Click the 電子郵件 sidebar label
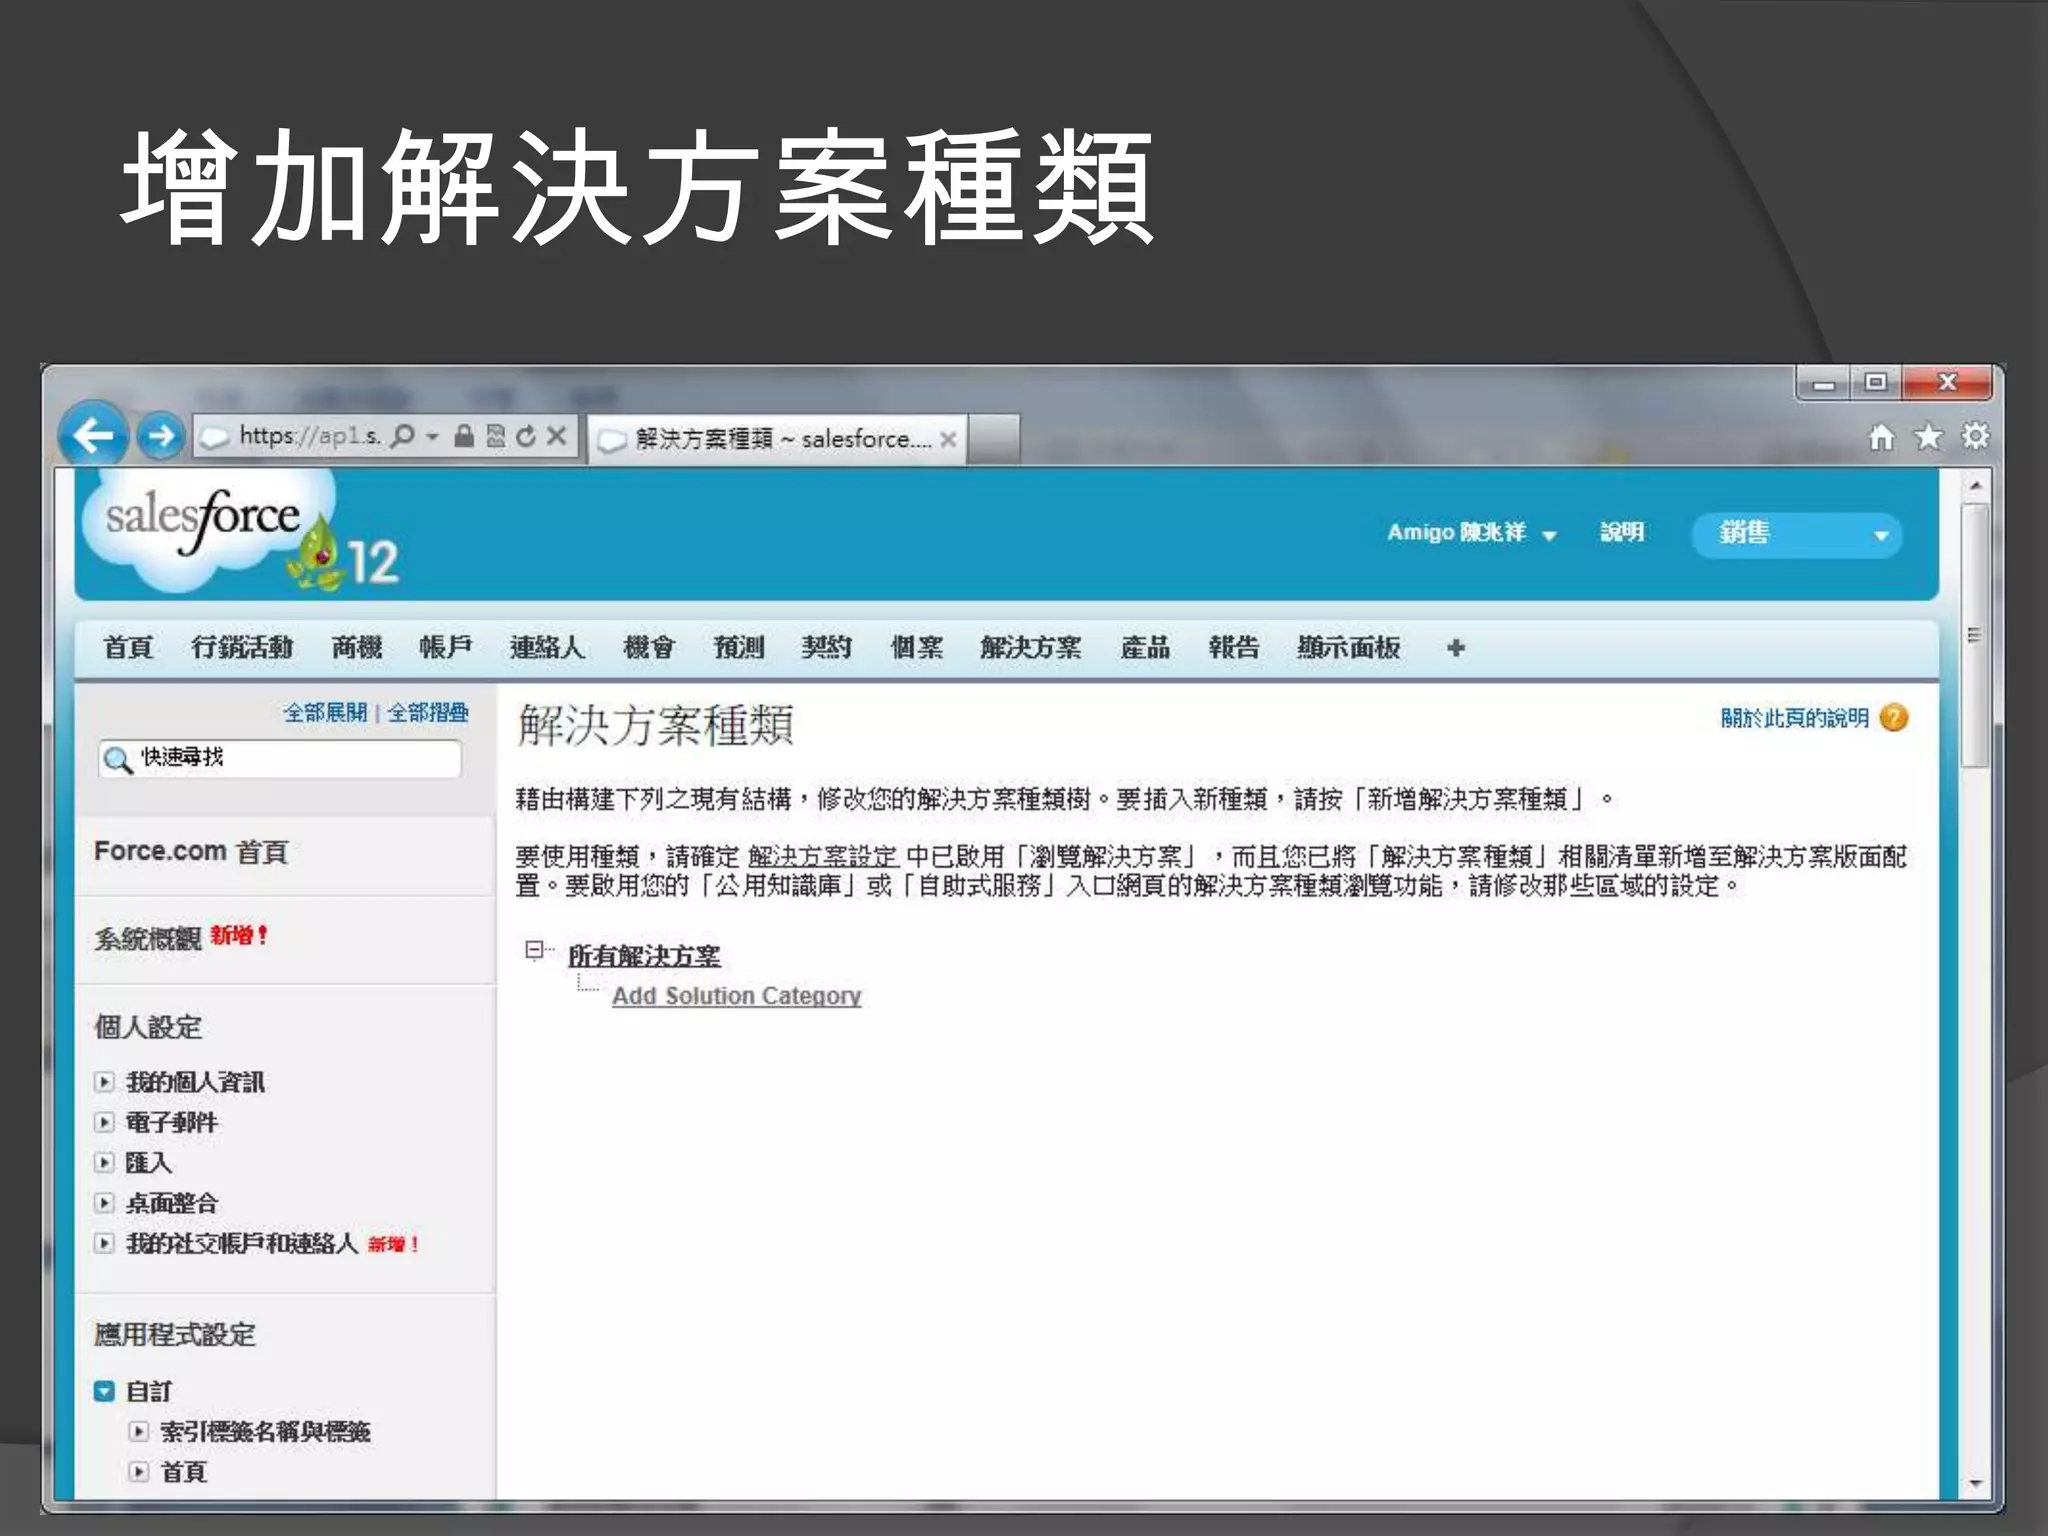 [171, 1122]
